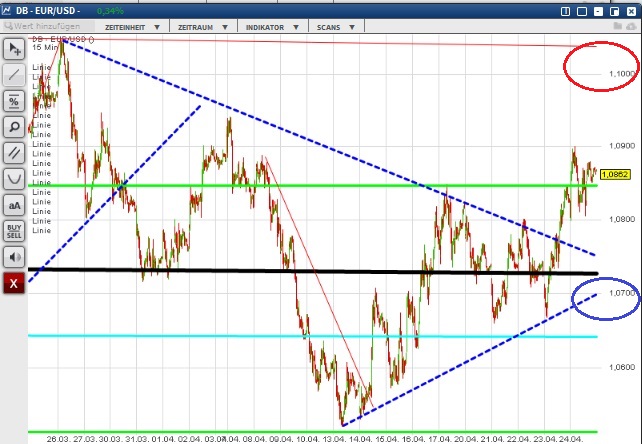Click the cloud icon in the toolbar
This screenshot has height=444, width=642.
point(632,26)
